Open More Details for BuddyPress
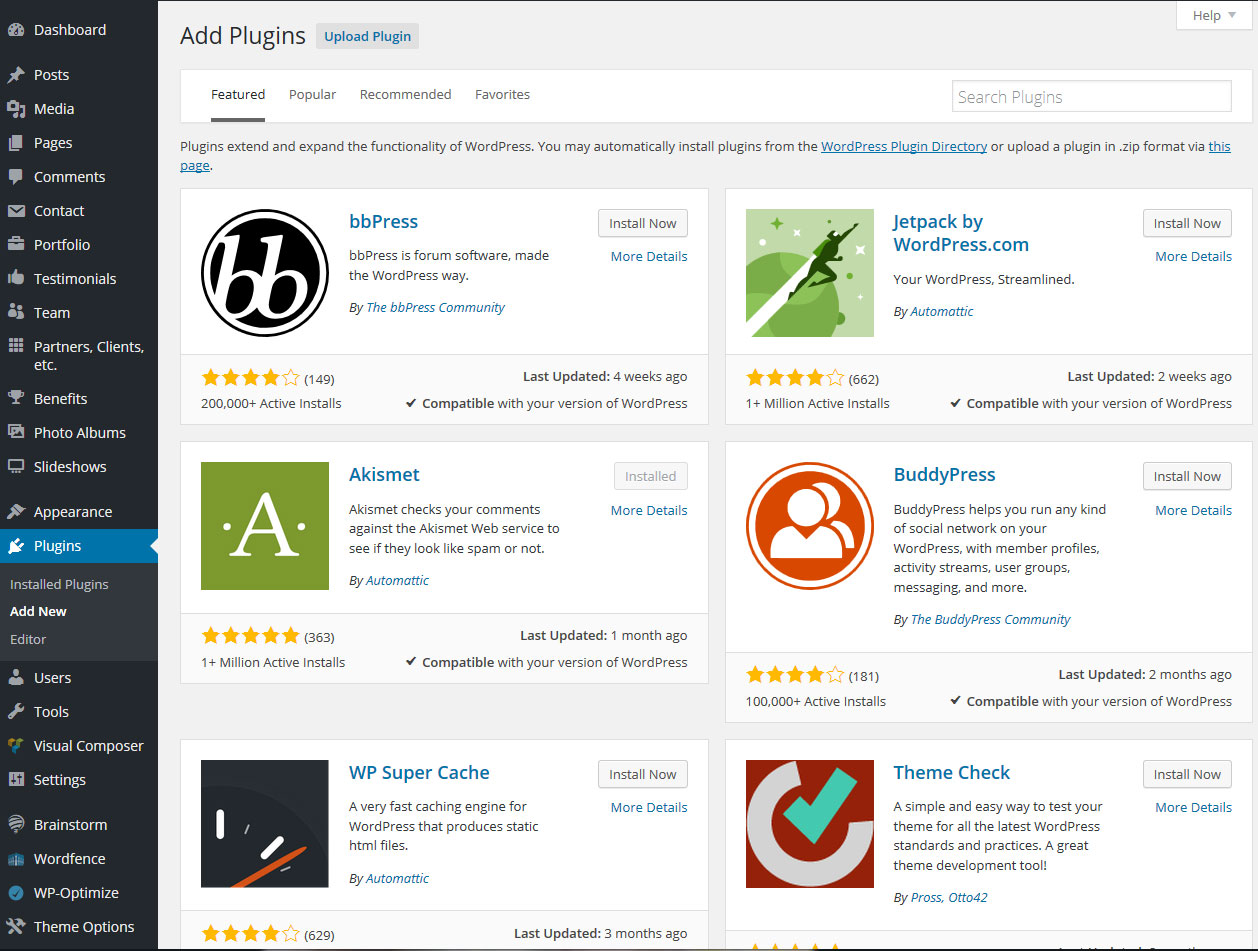1258x951 pixels. click(1193, 510)
